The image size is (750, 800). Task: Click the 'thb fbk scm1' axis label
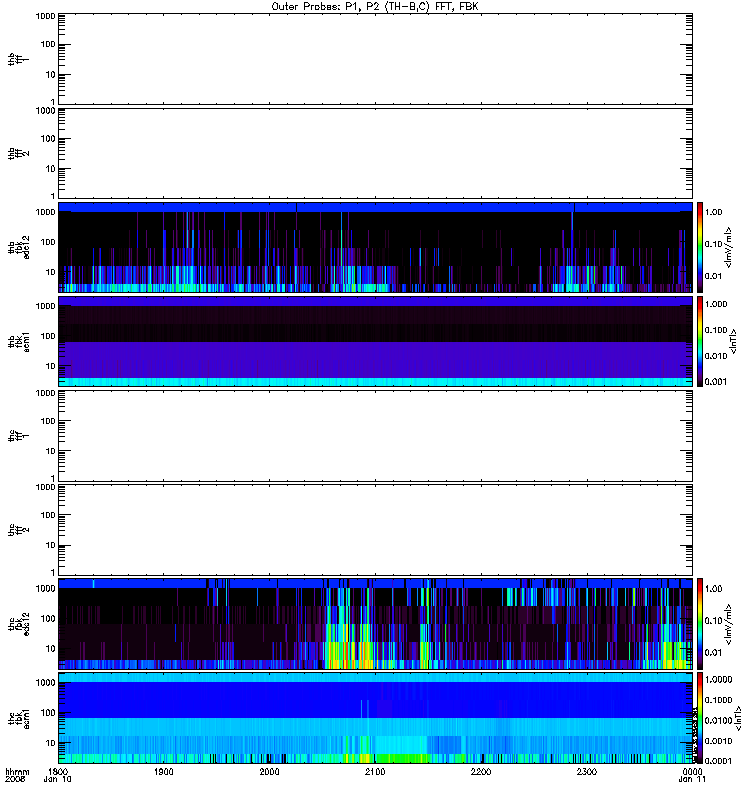pyautogui.click(x=19, y=341)
